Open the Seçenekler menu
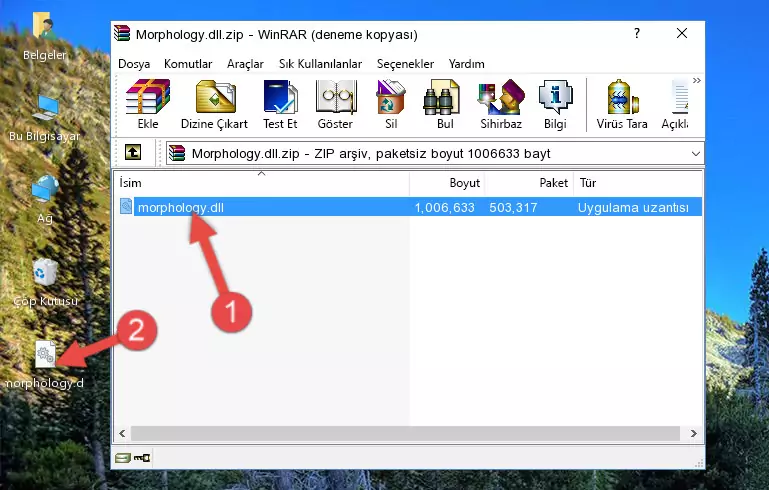The image size is (769, 490). [x=405, y=64]
